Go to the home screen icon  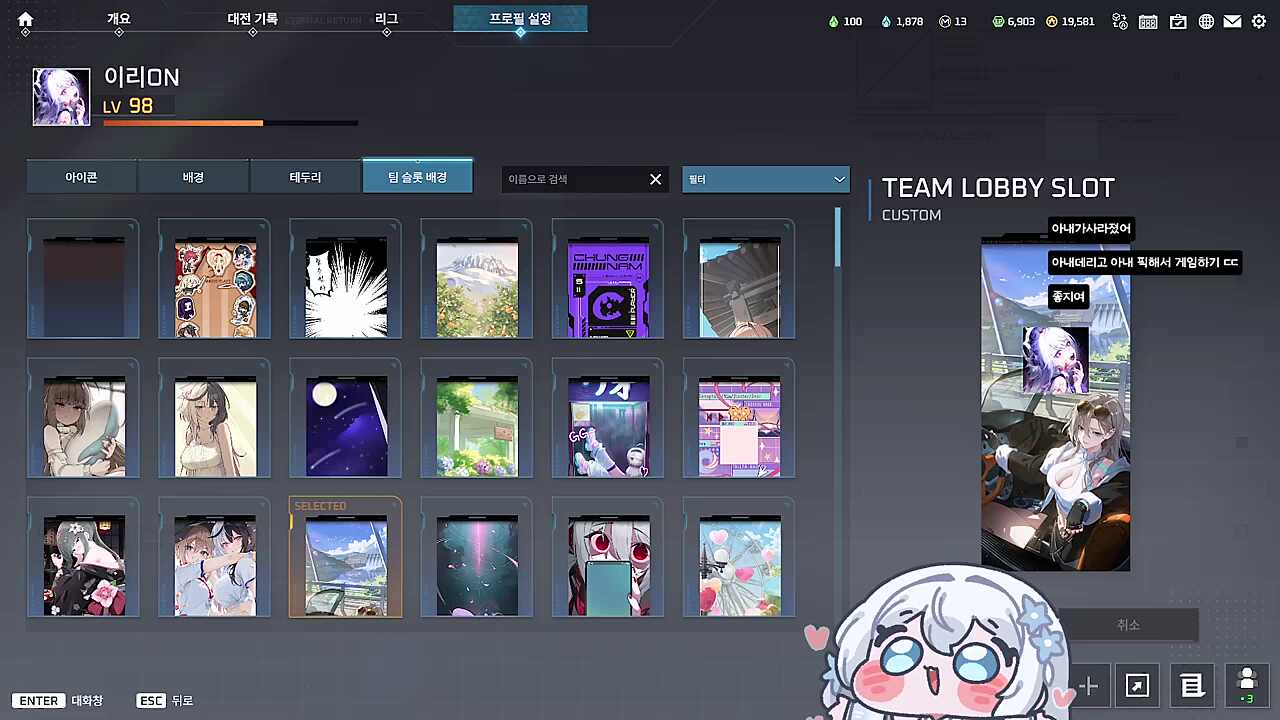coord(26,19)
